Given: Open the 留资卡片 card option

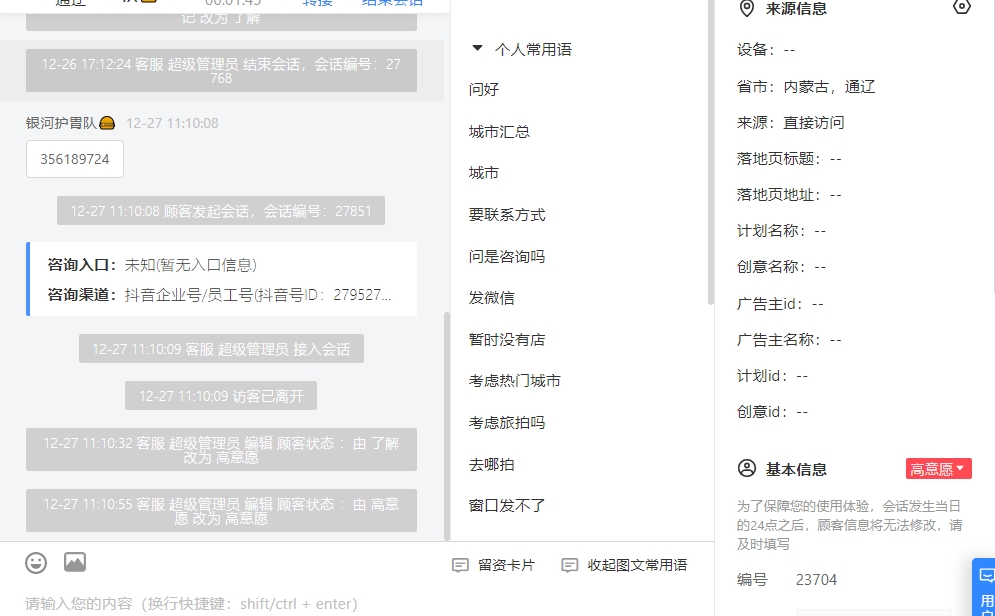Looking at the screenshot, I should pyautogui.click(x=493, y=565).
